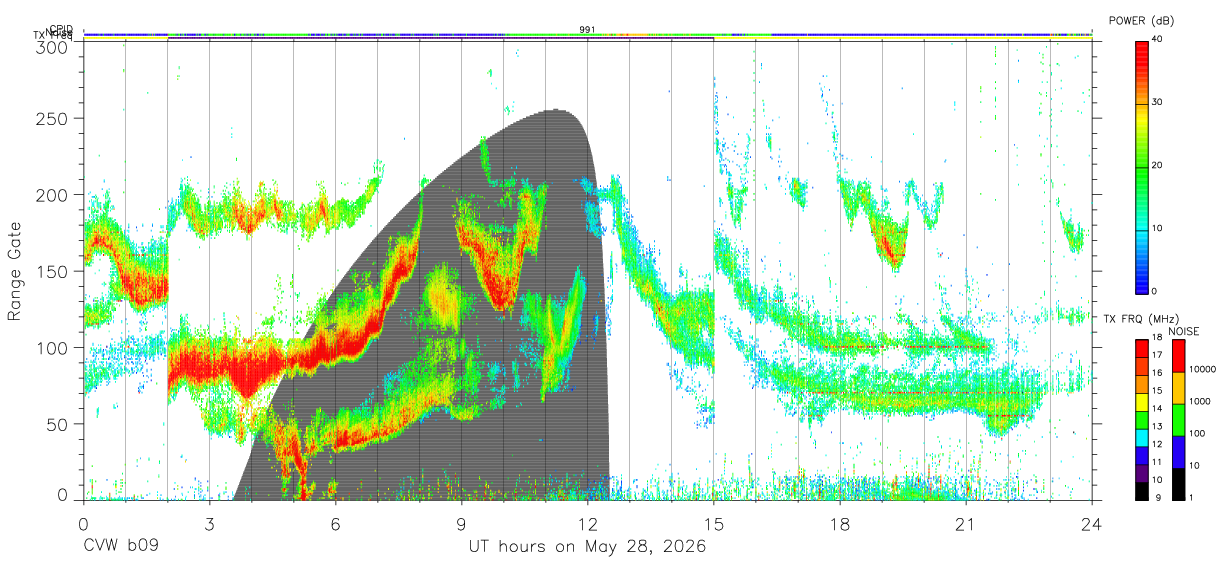Image resolution: width=1228 pixels, height=567 pixels.
Task: Click the 10000 label on NOISE legend
Action: click(x=1202, y=370)
